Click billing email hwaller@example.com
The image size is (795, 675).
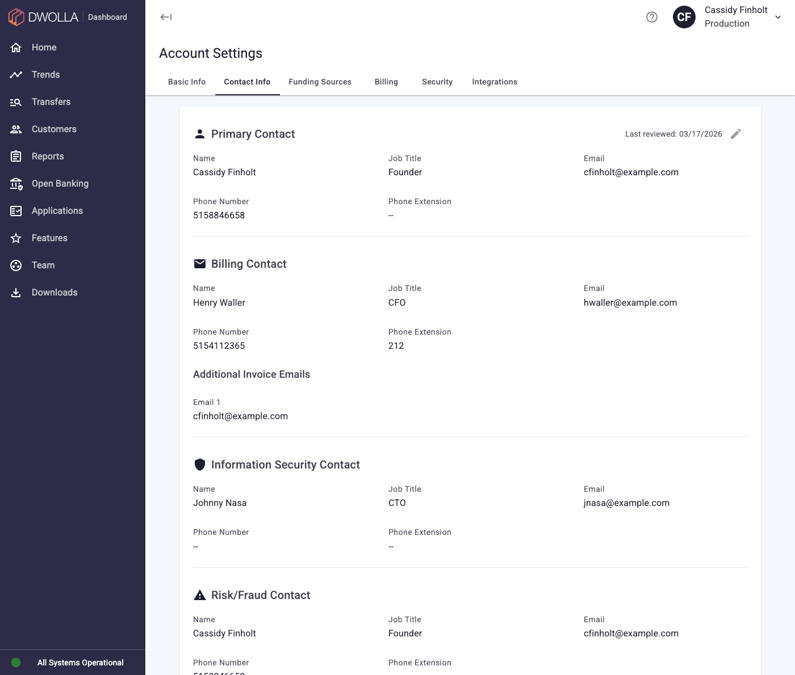click(x=630, y=303)
